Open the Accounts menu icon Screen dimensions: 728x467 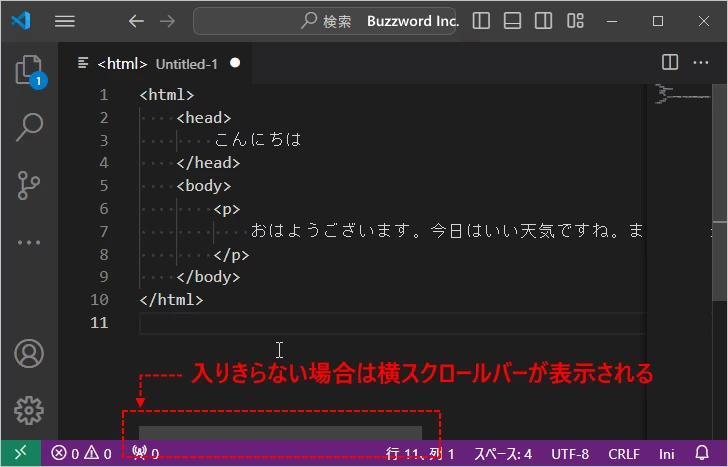(29, 354)
